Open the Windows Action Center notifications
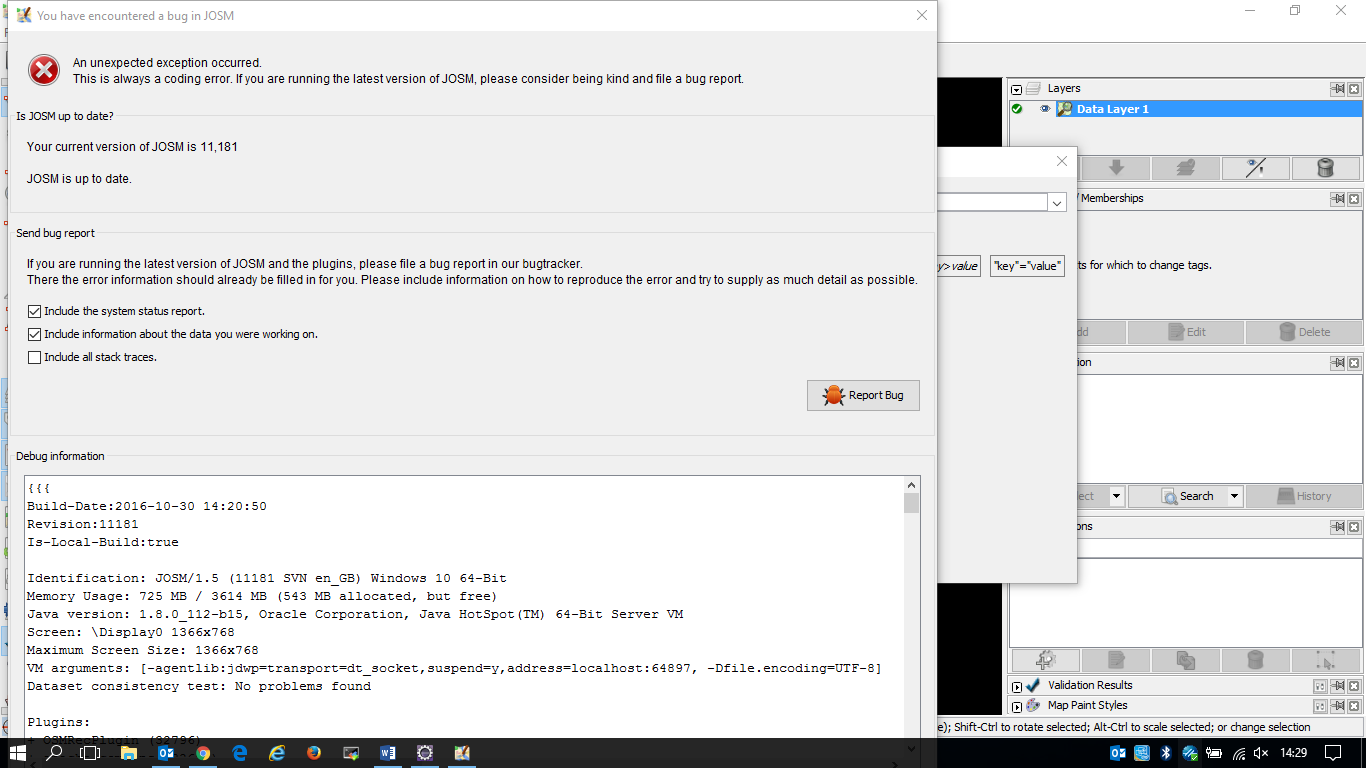The width and height of the screenshot is (1366, 768). tap(1333, 753)
